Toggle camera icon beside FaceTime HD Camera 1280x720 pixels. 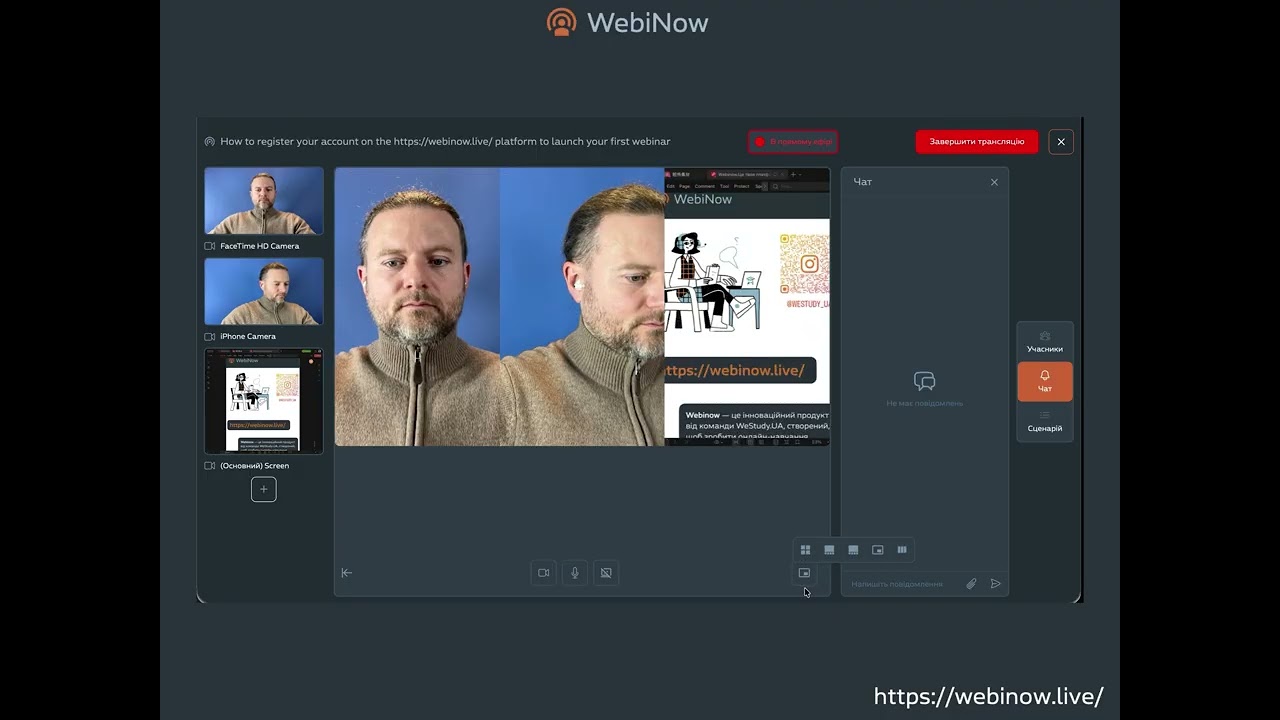210,246
